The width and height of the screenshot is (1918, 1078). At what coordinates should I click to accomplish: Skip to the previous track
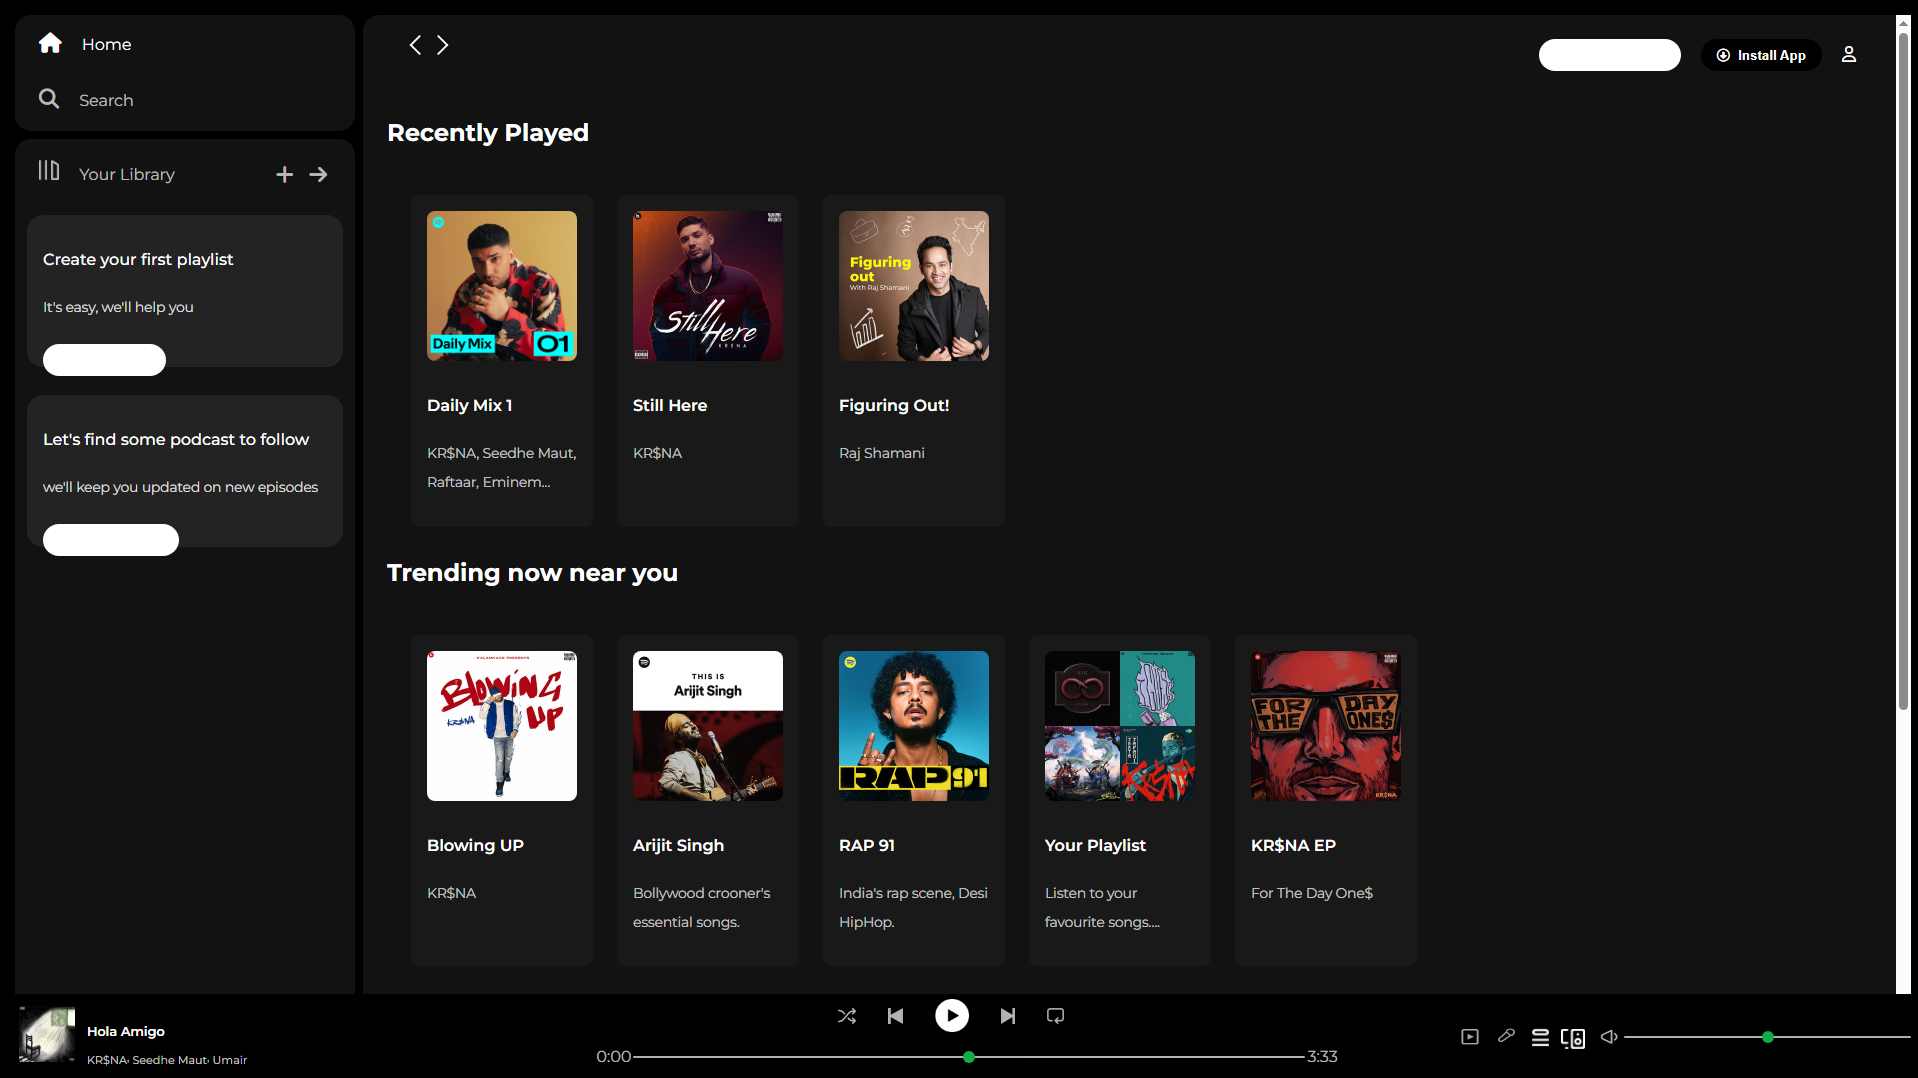[896, 1016]
